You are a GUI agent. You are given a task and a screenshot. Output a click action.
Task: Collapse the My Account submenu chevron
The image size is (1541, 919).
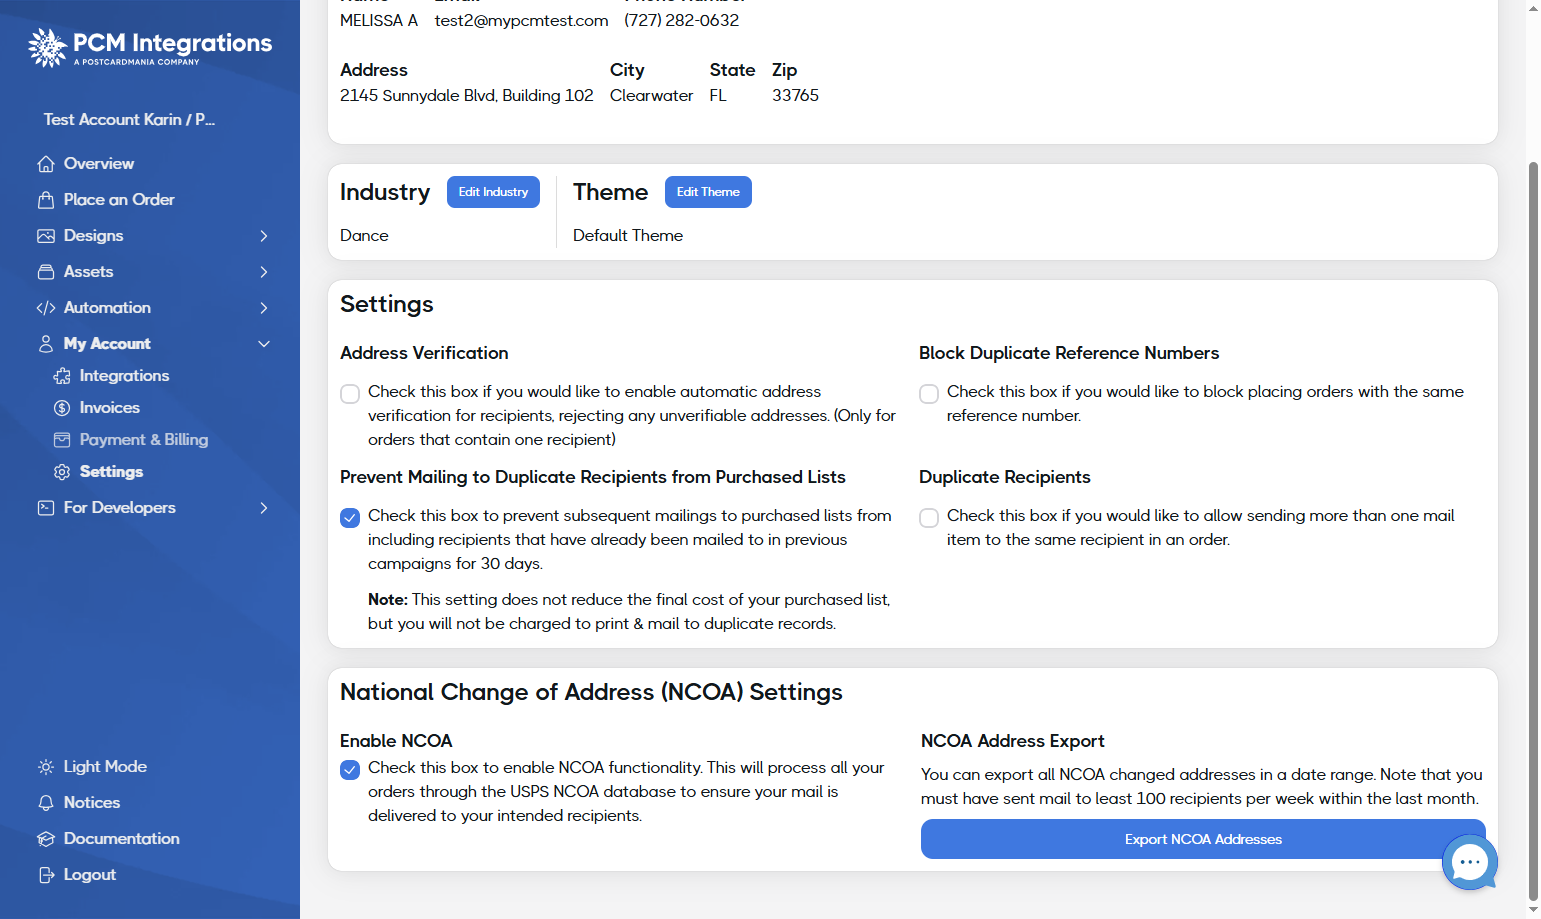[264, 344]
